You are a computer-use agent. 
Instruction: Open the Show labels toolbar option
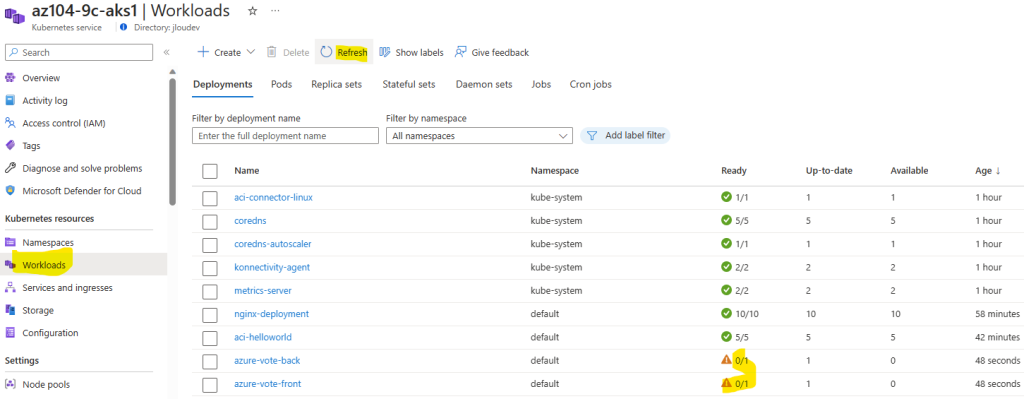point(411,52)
